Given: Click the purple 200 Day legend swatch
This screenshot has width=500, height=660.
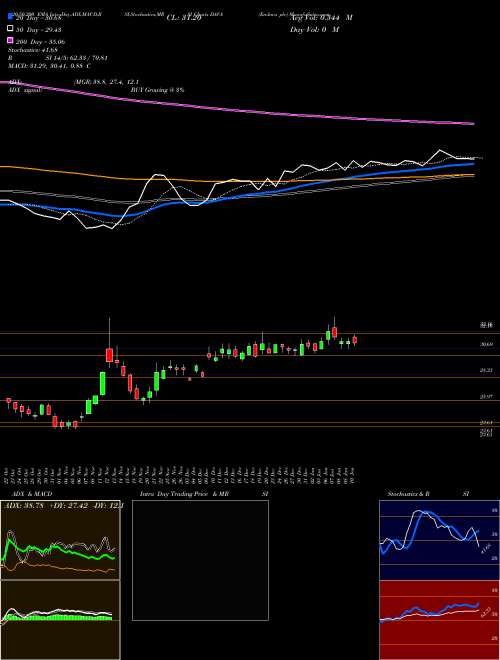Looking at the screenshot, I should pyautogui.click(x=10, y=41).
